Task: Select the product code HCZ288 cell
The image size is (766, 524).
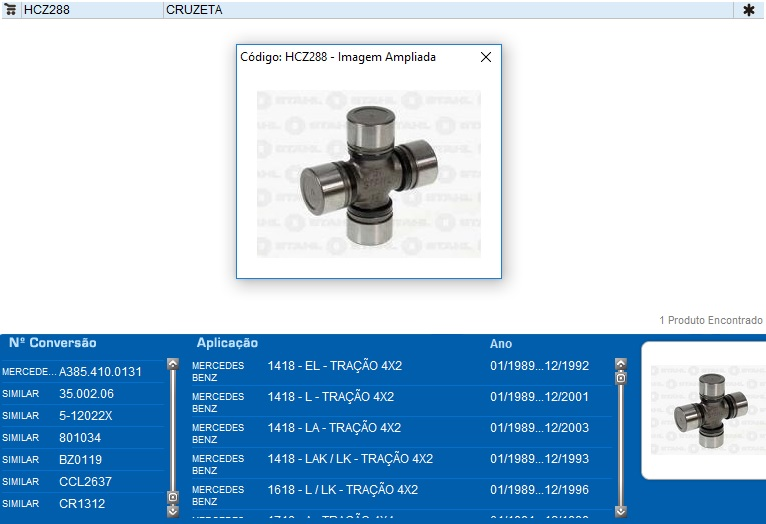Action: click(x=90, y=10)
